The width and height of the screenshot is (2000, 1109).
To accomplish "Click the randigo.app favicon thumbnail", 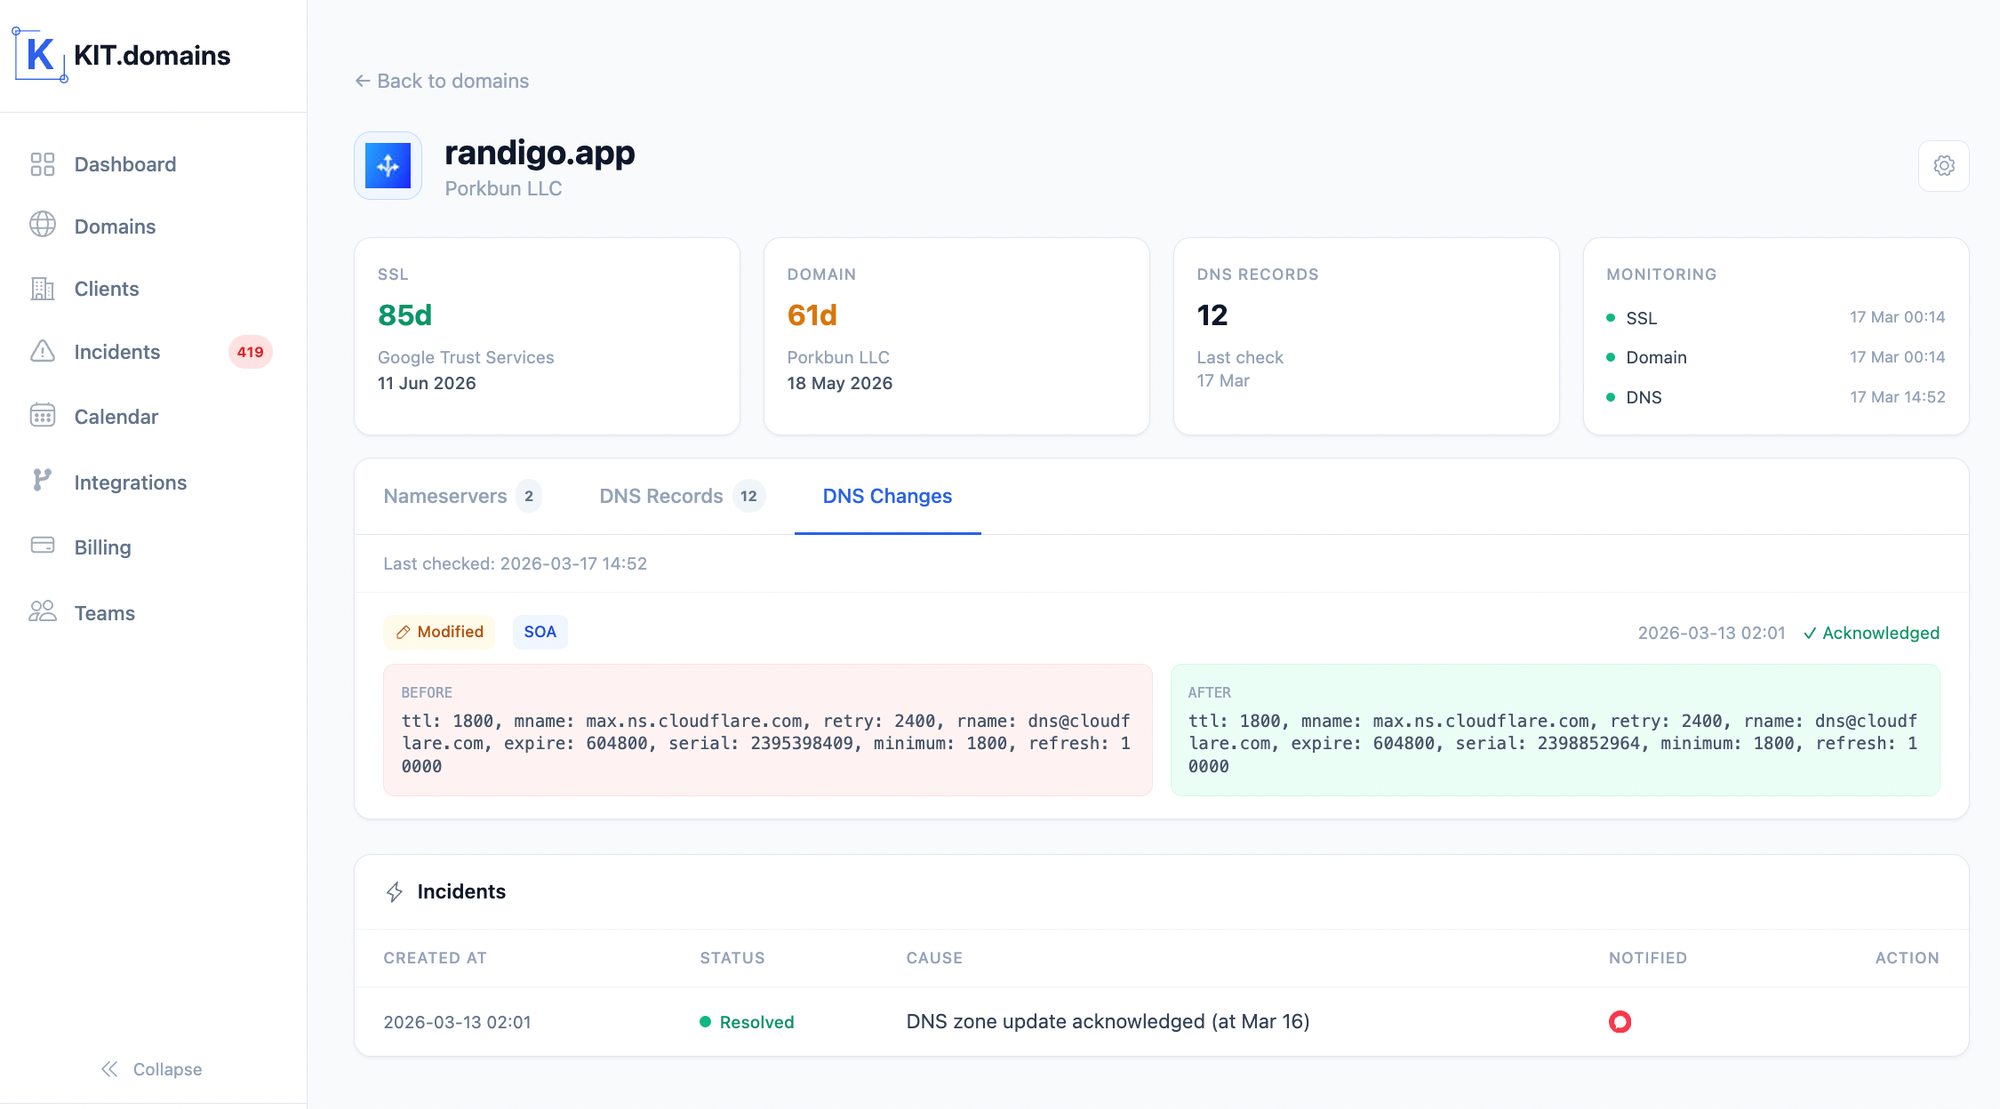I will [388, 166].
